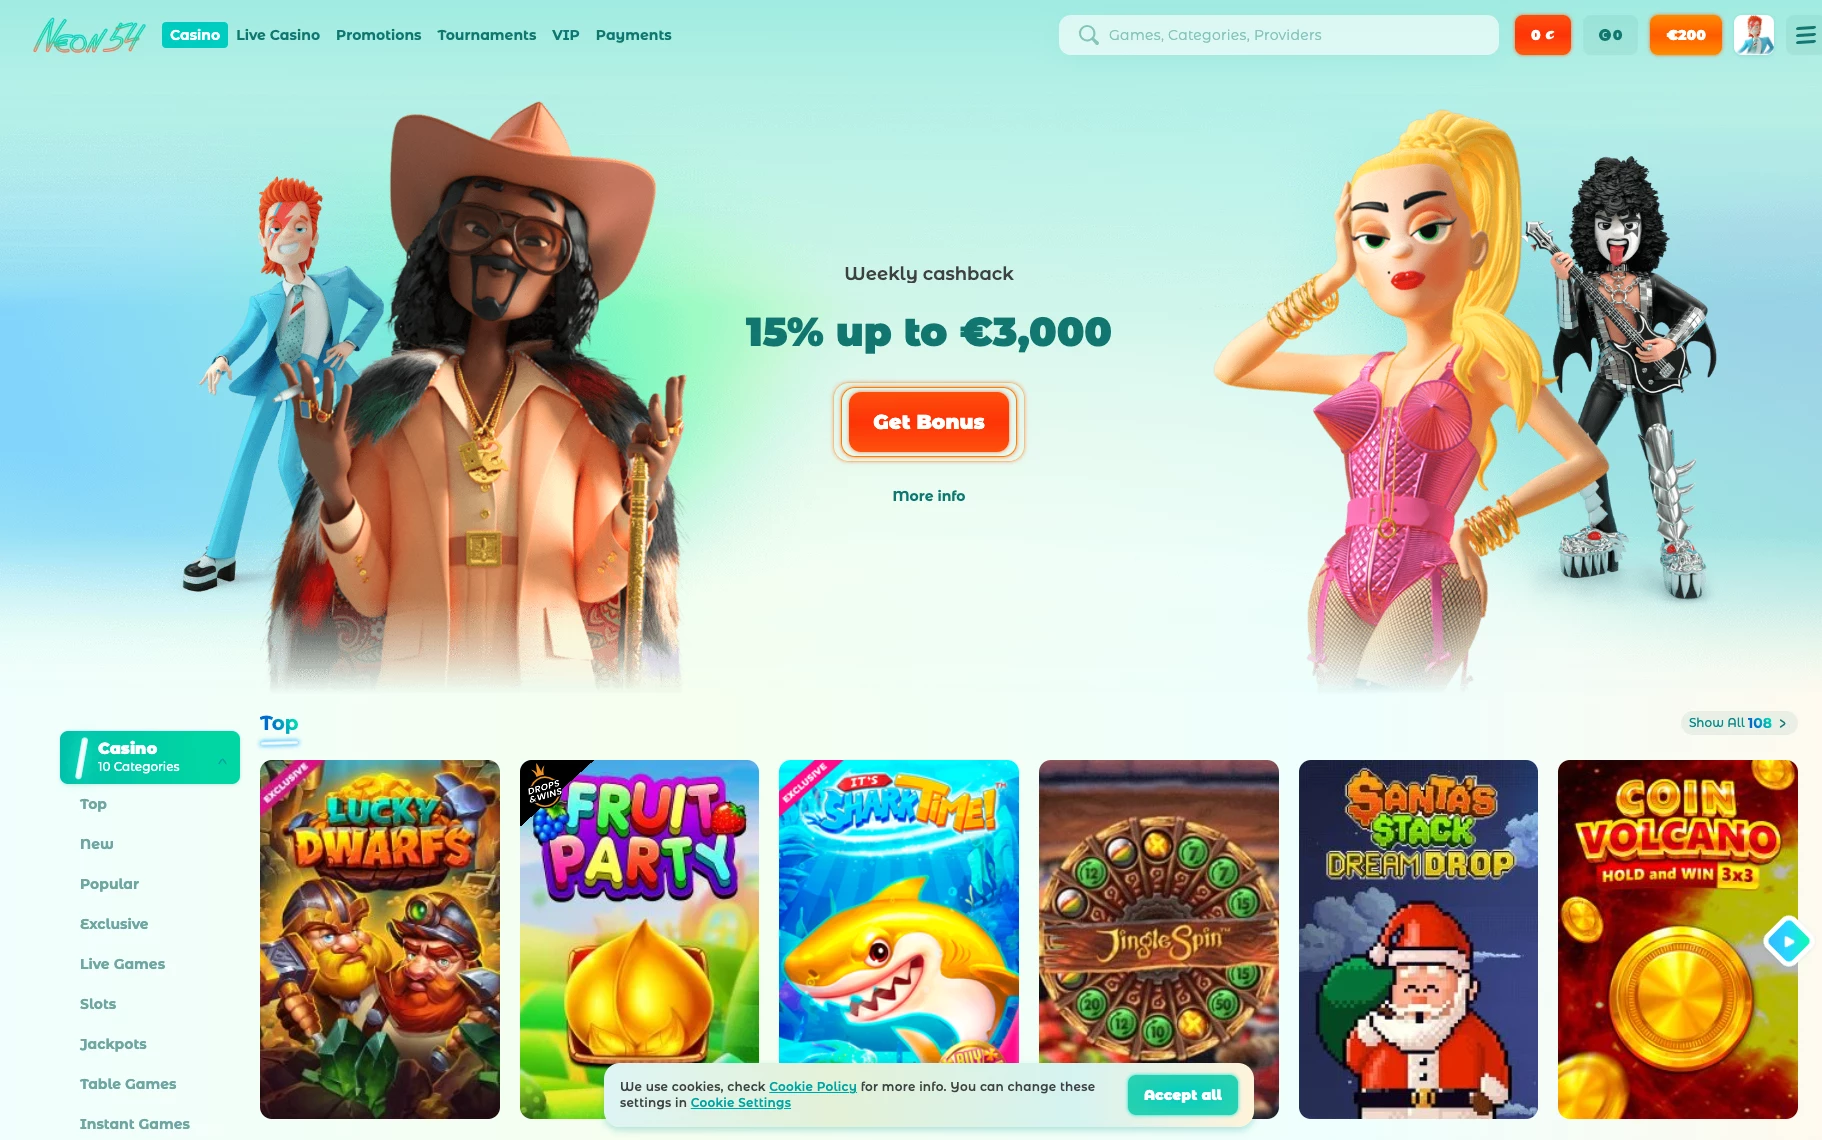Open the coins balance button showing 0
The image size is (1822, 1140).
coord(1610,35)
